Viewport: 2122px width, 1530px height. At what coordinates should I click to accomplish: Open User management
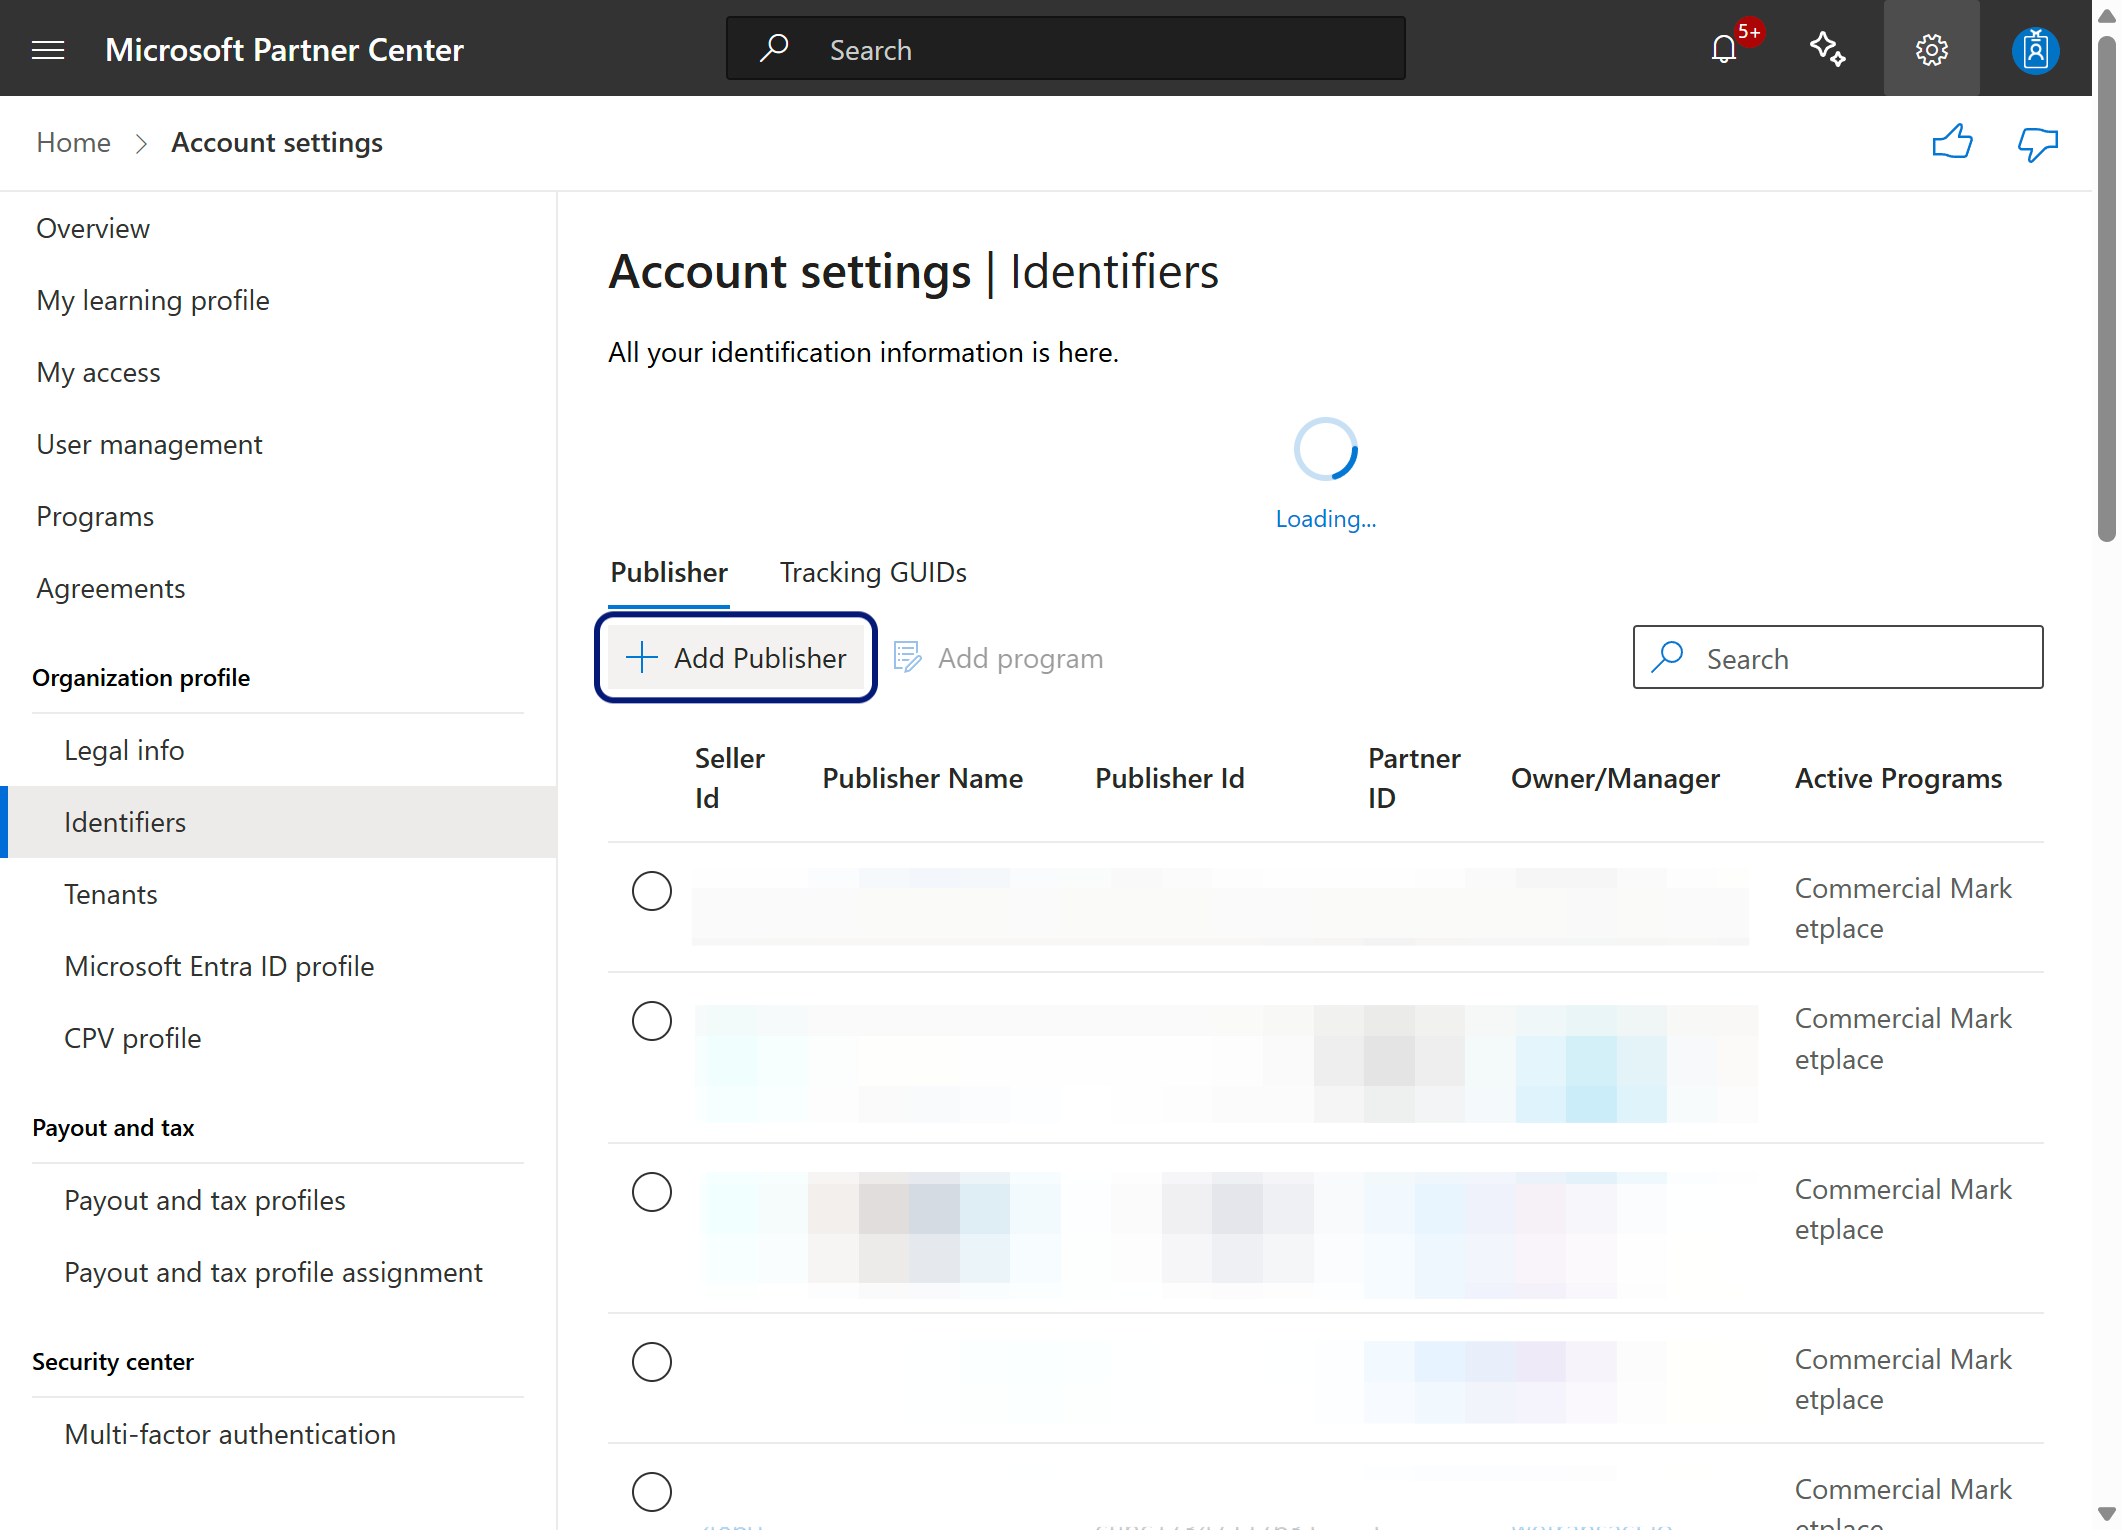pos(149,445)
